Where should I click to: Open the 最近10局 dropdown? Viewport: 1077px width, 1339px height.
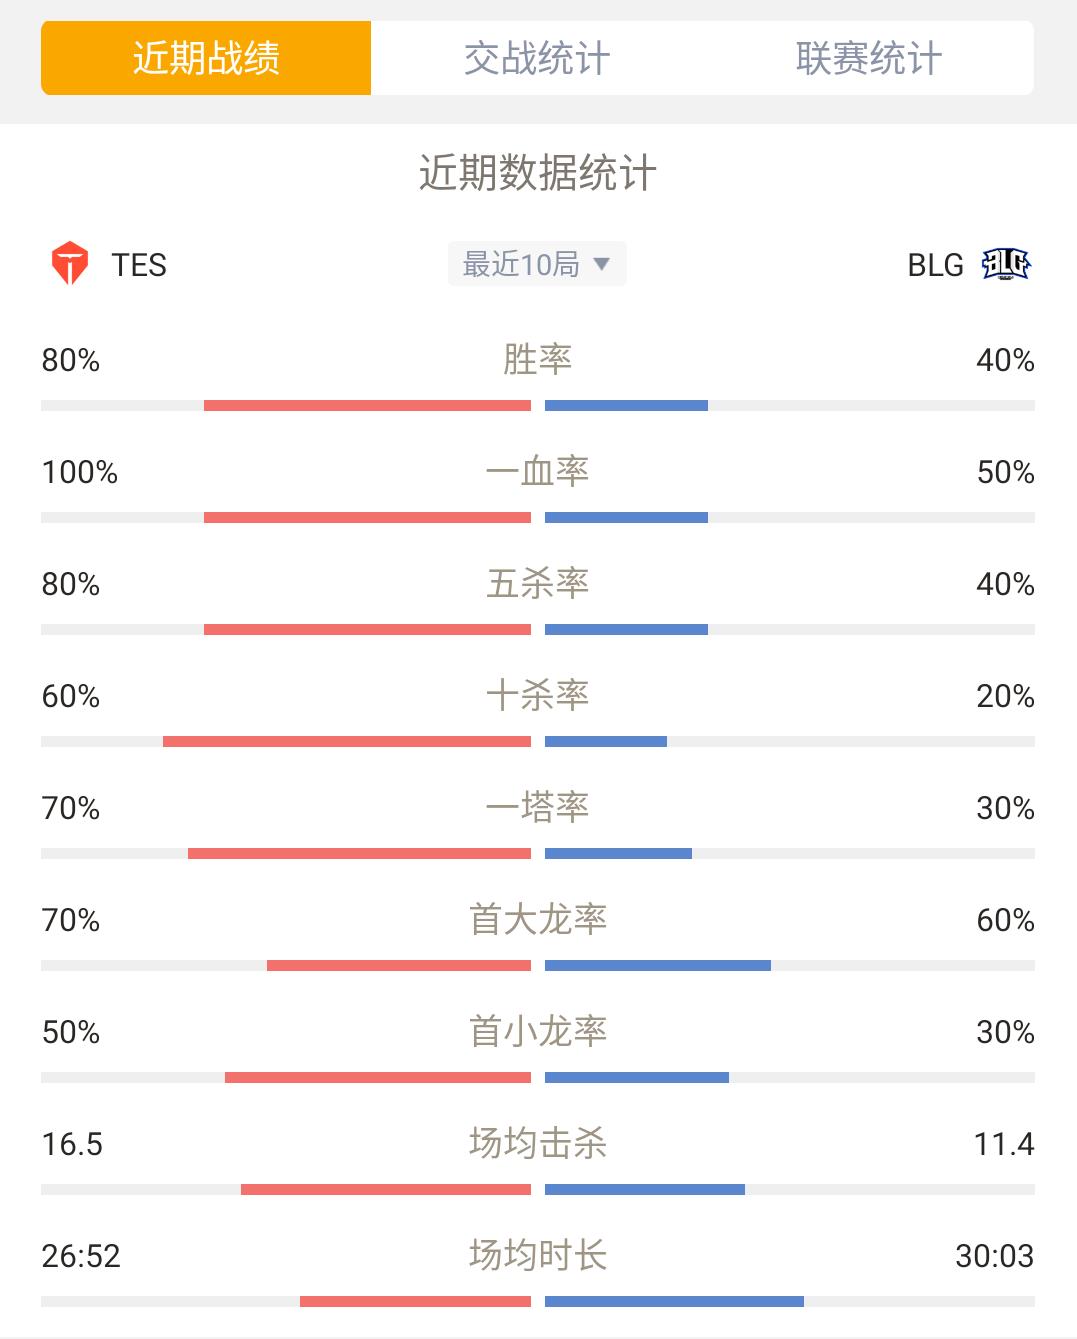[537, 264]
